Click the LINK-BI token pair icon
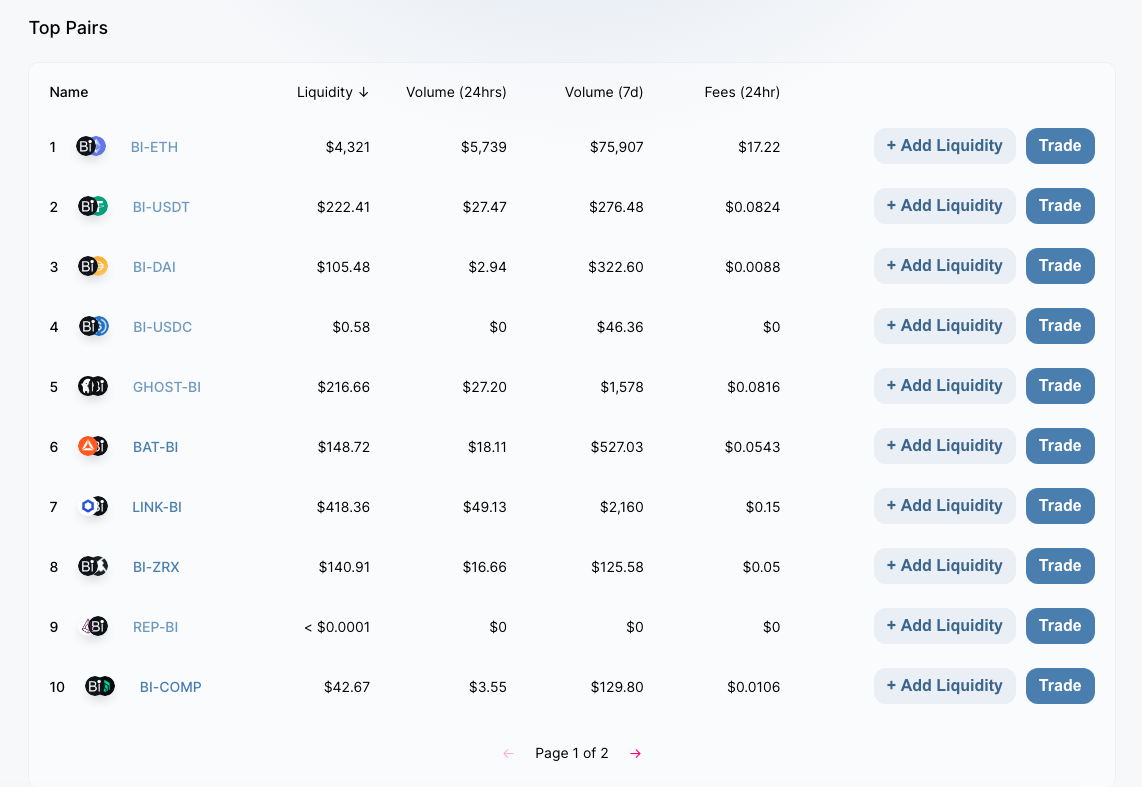 (92, 506)
